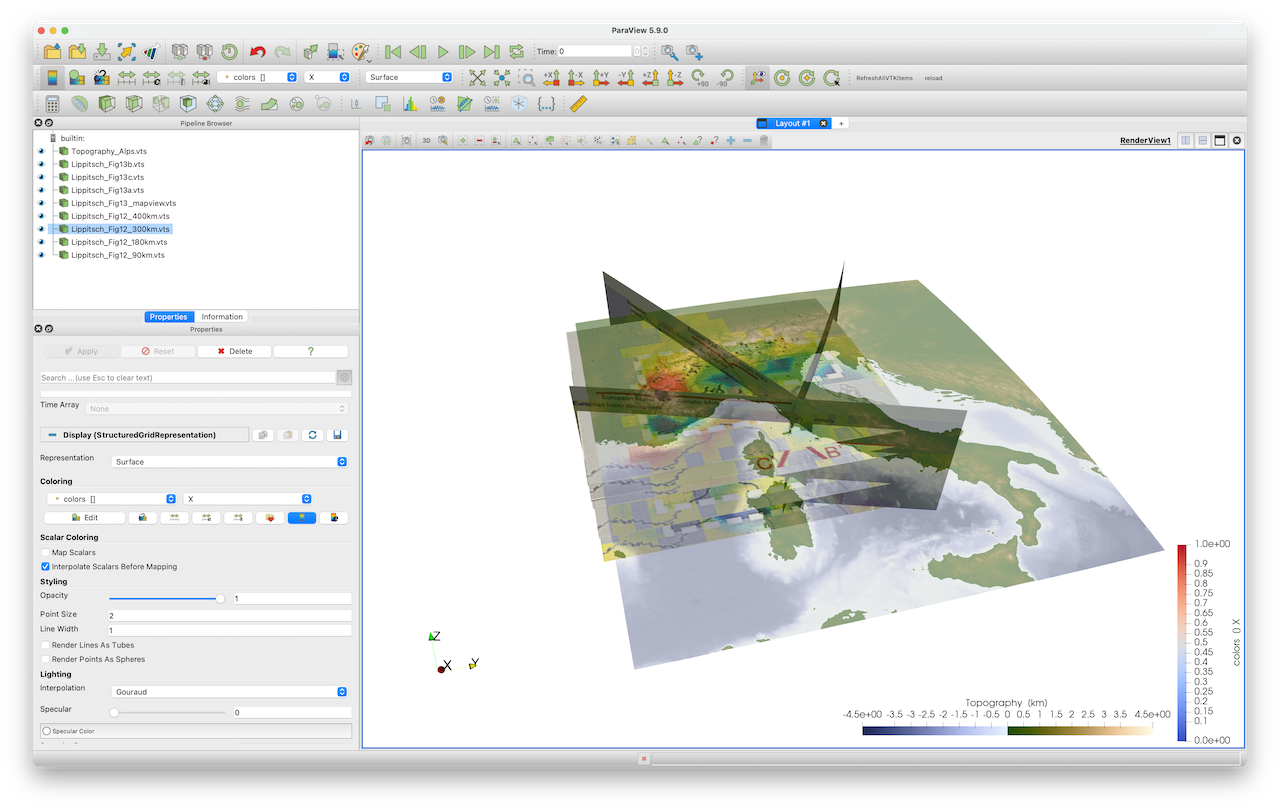Click the Edit color map button
Viewport: 1280px width, 810px height.
85,518
